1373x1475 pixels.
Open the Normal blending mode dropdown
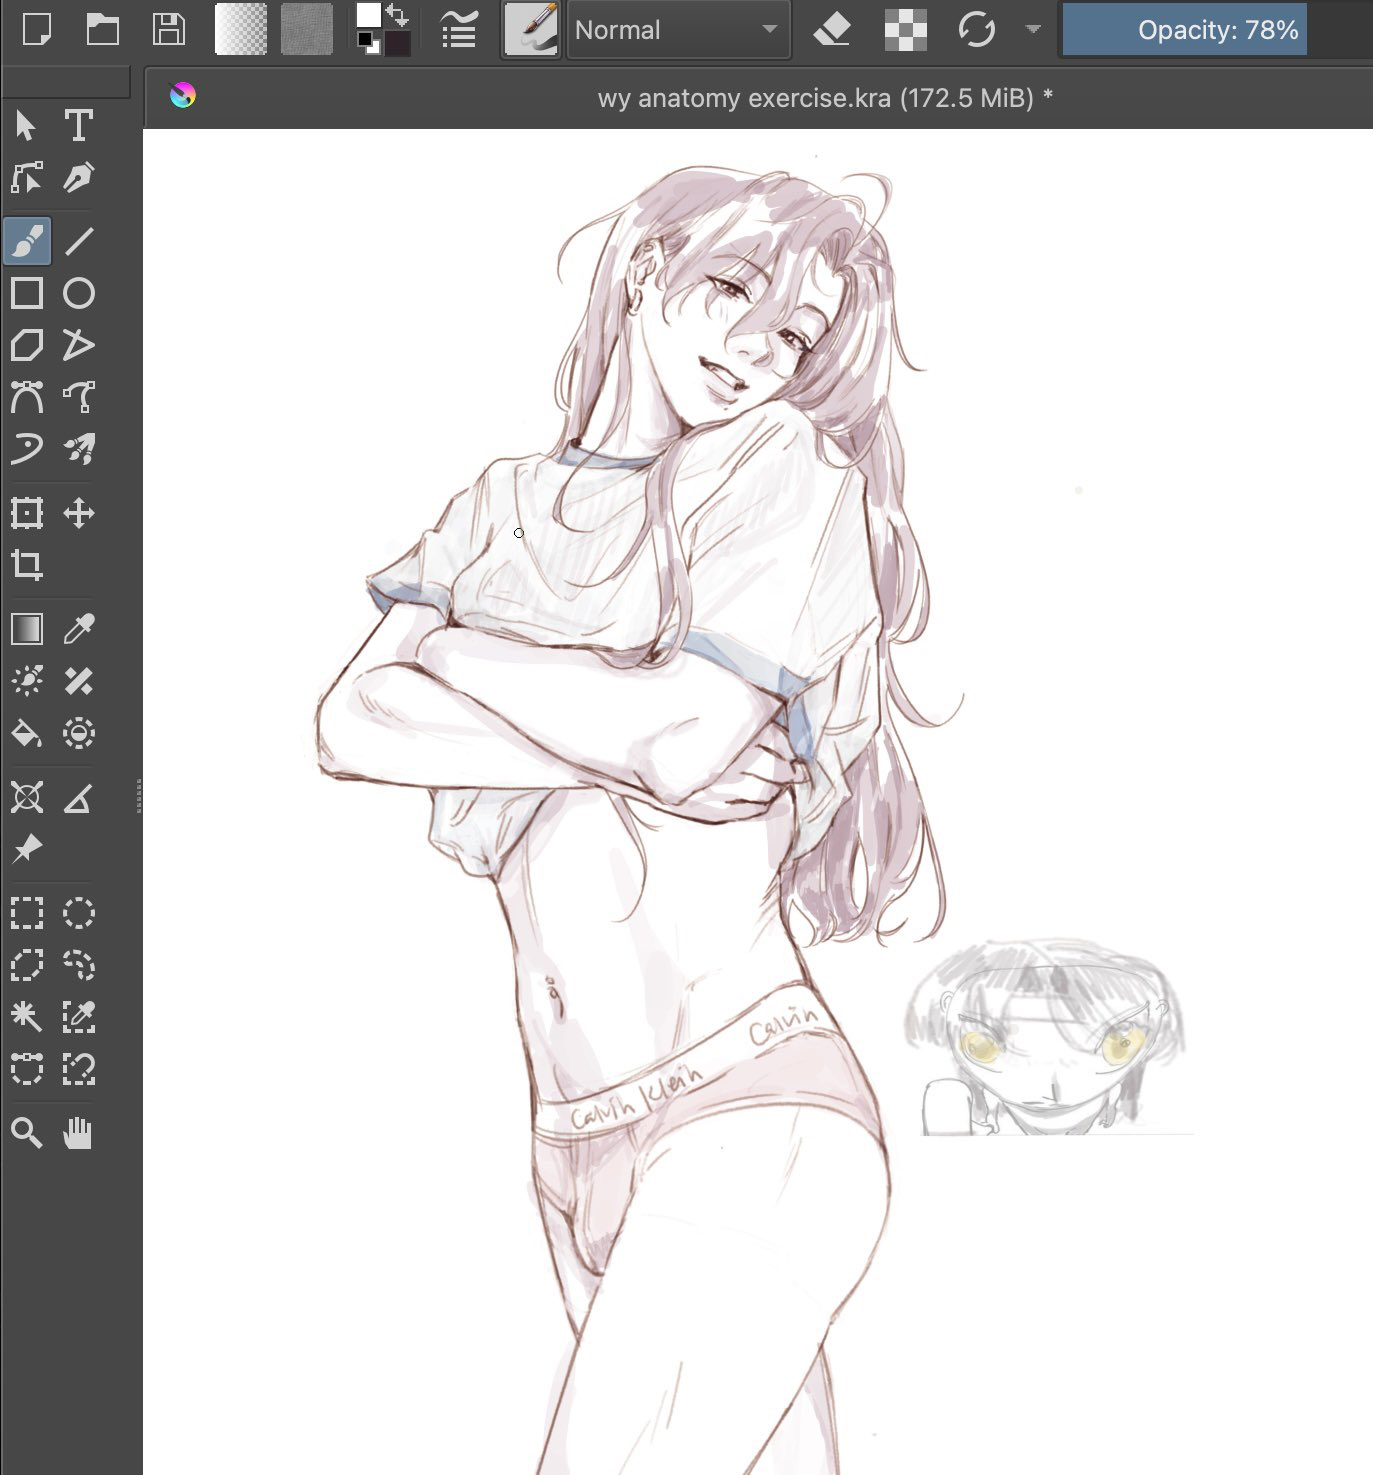pyautogui.click(x=677, y=30)
